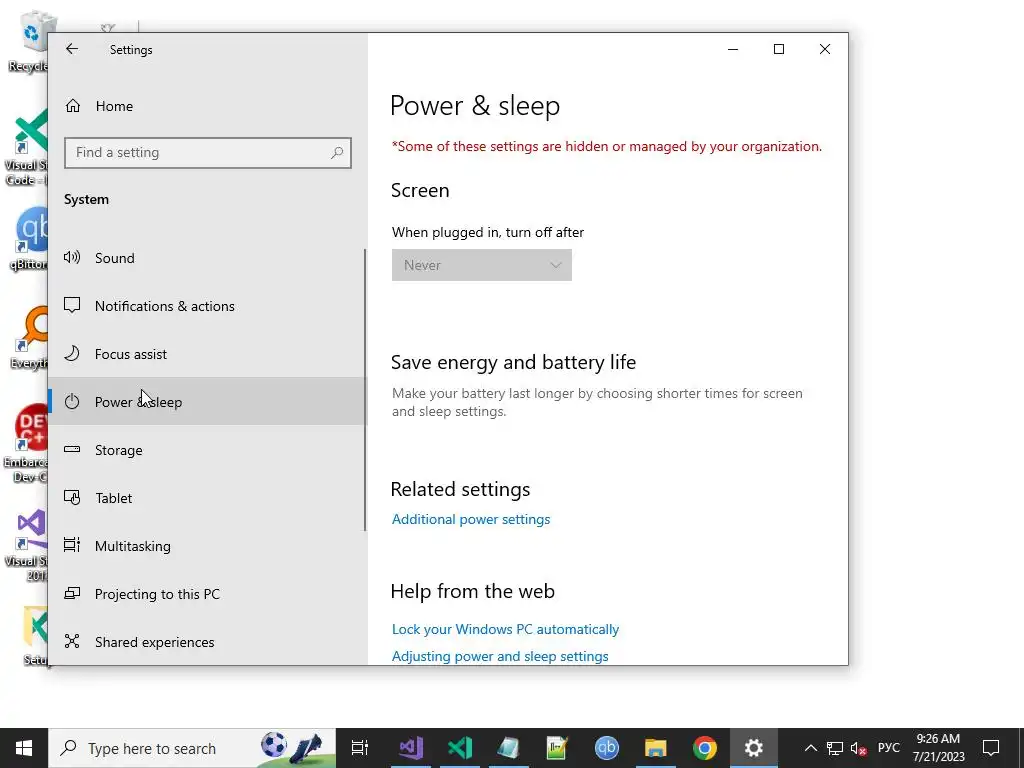
Task: Open Visual Studio from the taskbar
Action: tap(411, 748)
